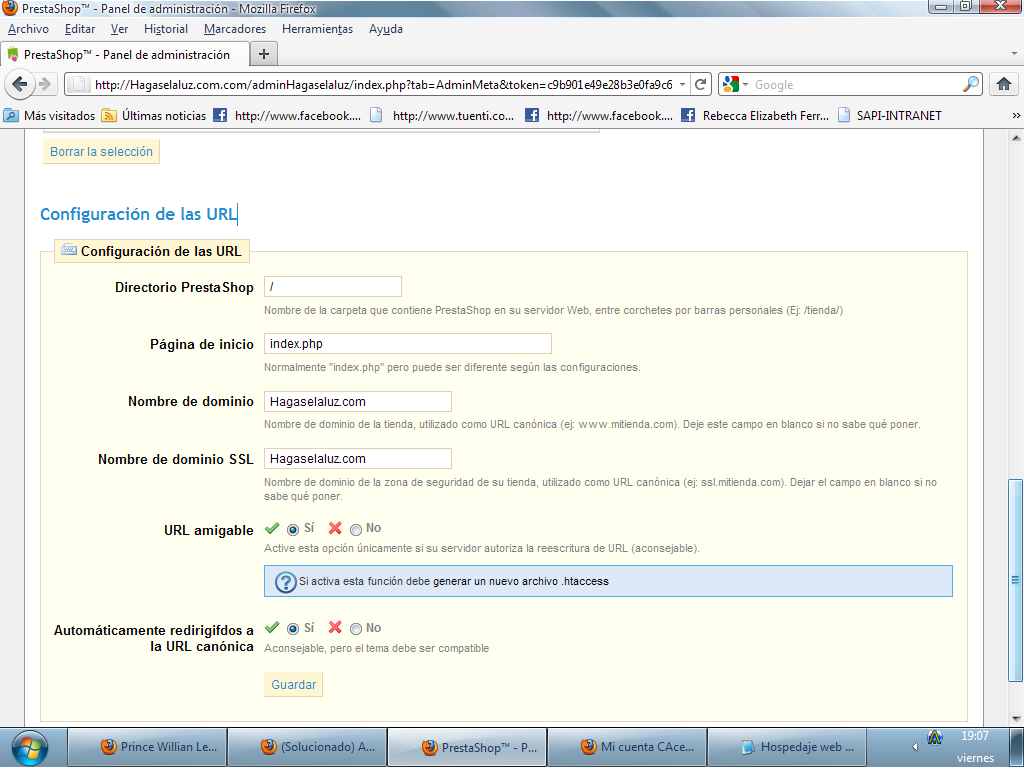Open the Editar menu
Viewport: 1024px width, 768px height.
click(80, 29)
